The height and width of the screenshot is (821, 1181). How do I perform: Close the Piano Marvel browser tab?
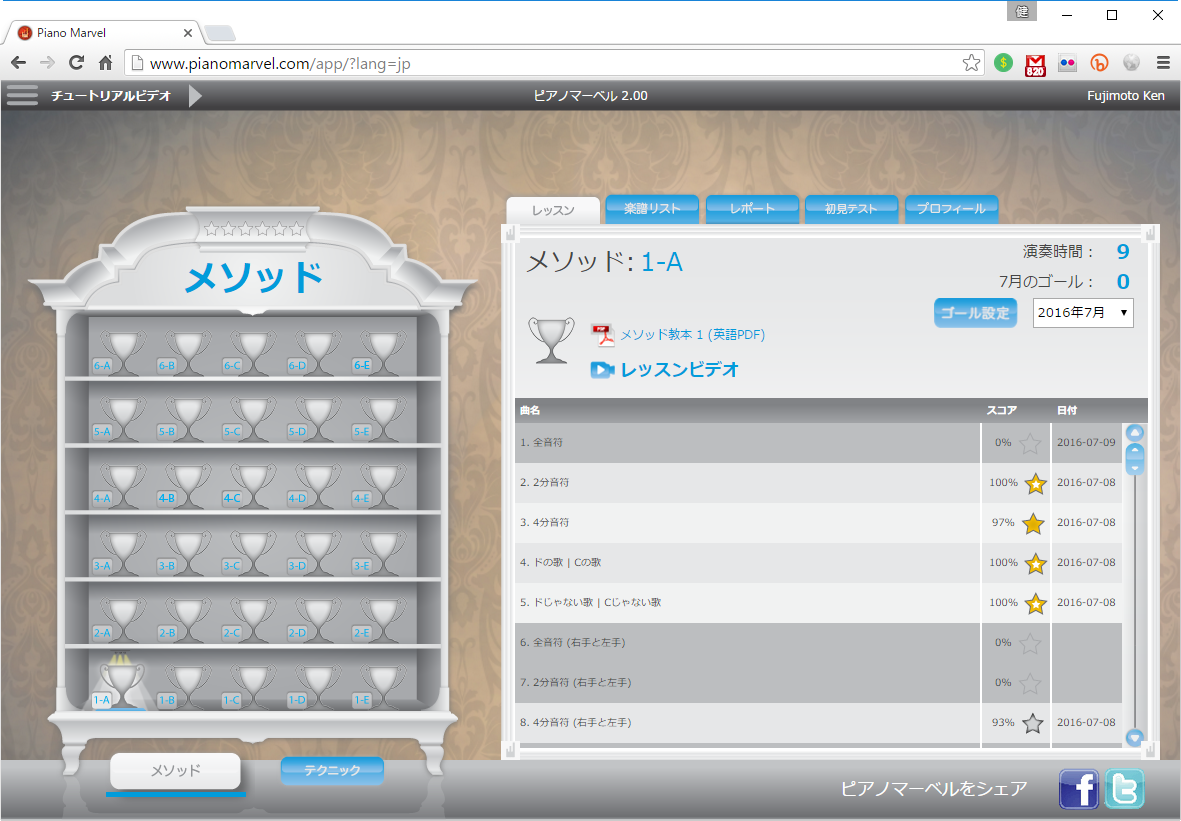click(x=188, y=33)
